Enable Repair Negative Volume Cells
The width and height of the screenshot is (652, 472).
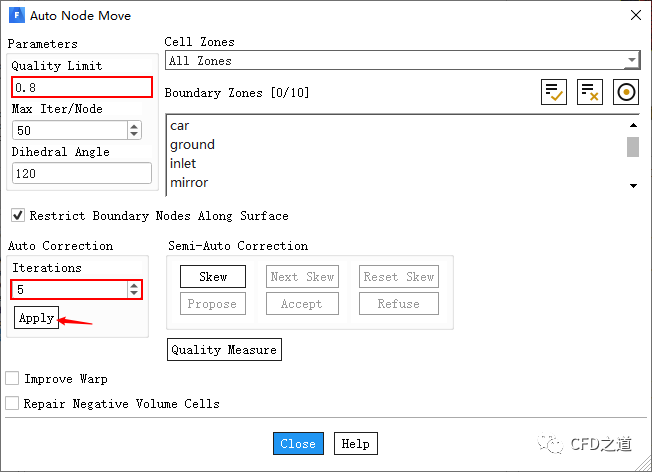coord(13,404)
